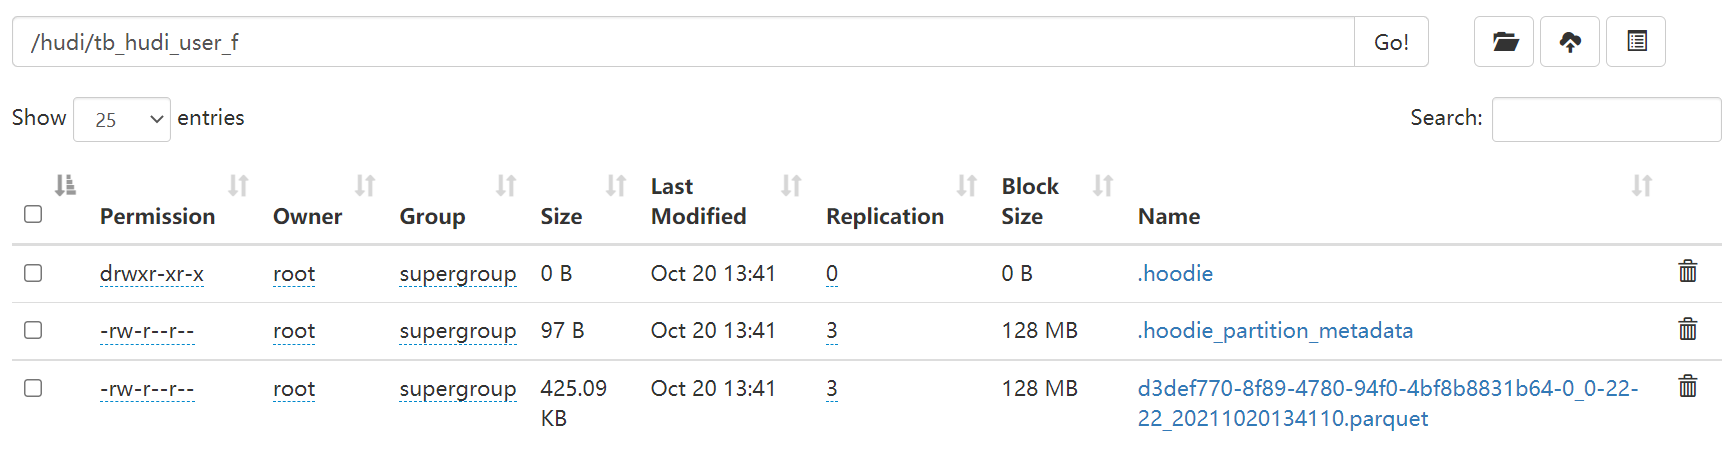The width and height of the screenshot is (1728, 455).
Task: Delete the .hoodie directory with trash icon
Action: coord(1688,271)
